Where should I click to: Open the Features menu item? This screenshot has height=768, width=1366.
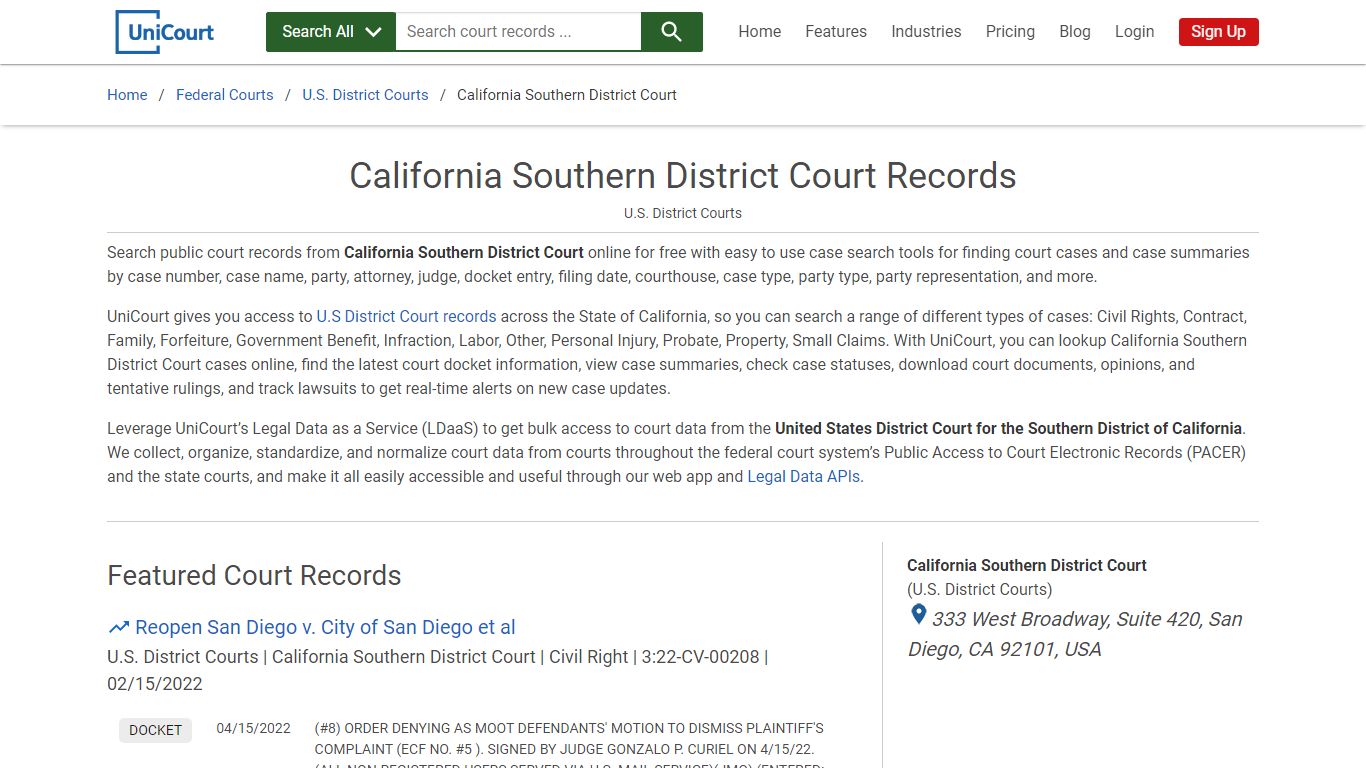click(x=836, y=32)
